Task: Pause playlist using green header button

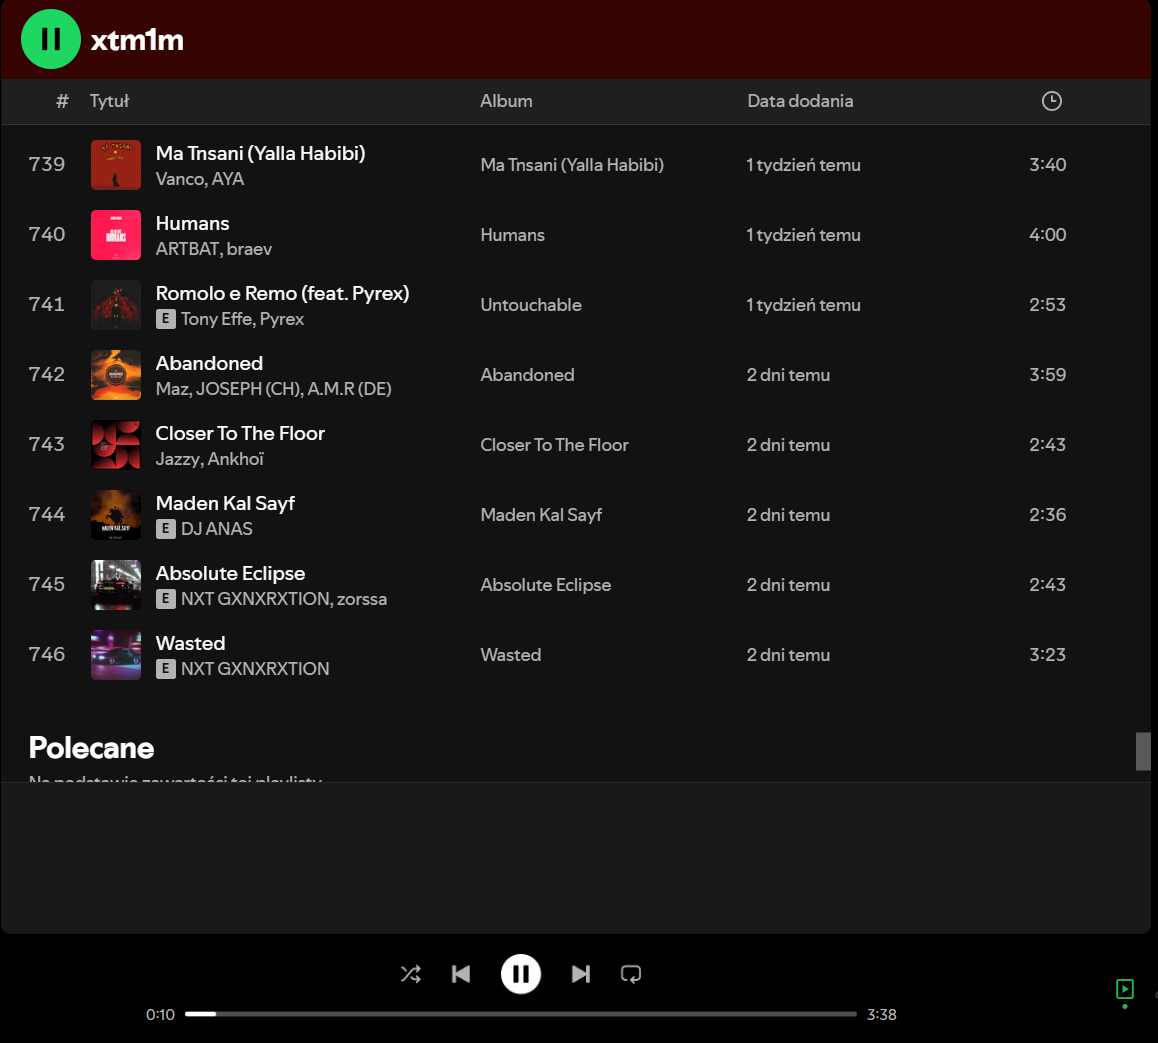Action: coord(50,40)
